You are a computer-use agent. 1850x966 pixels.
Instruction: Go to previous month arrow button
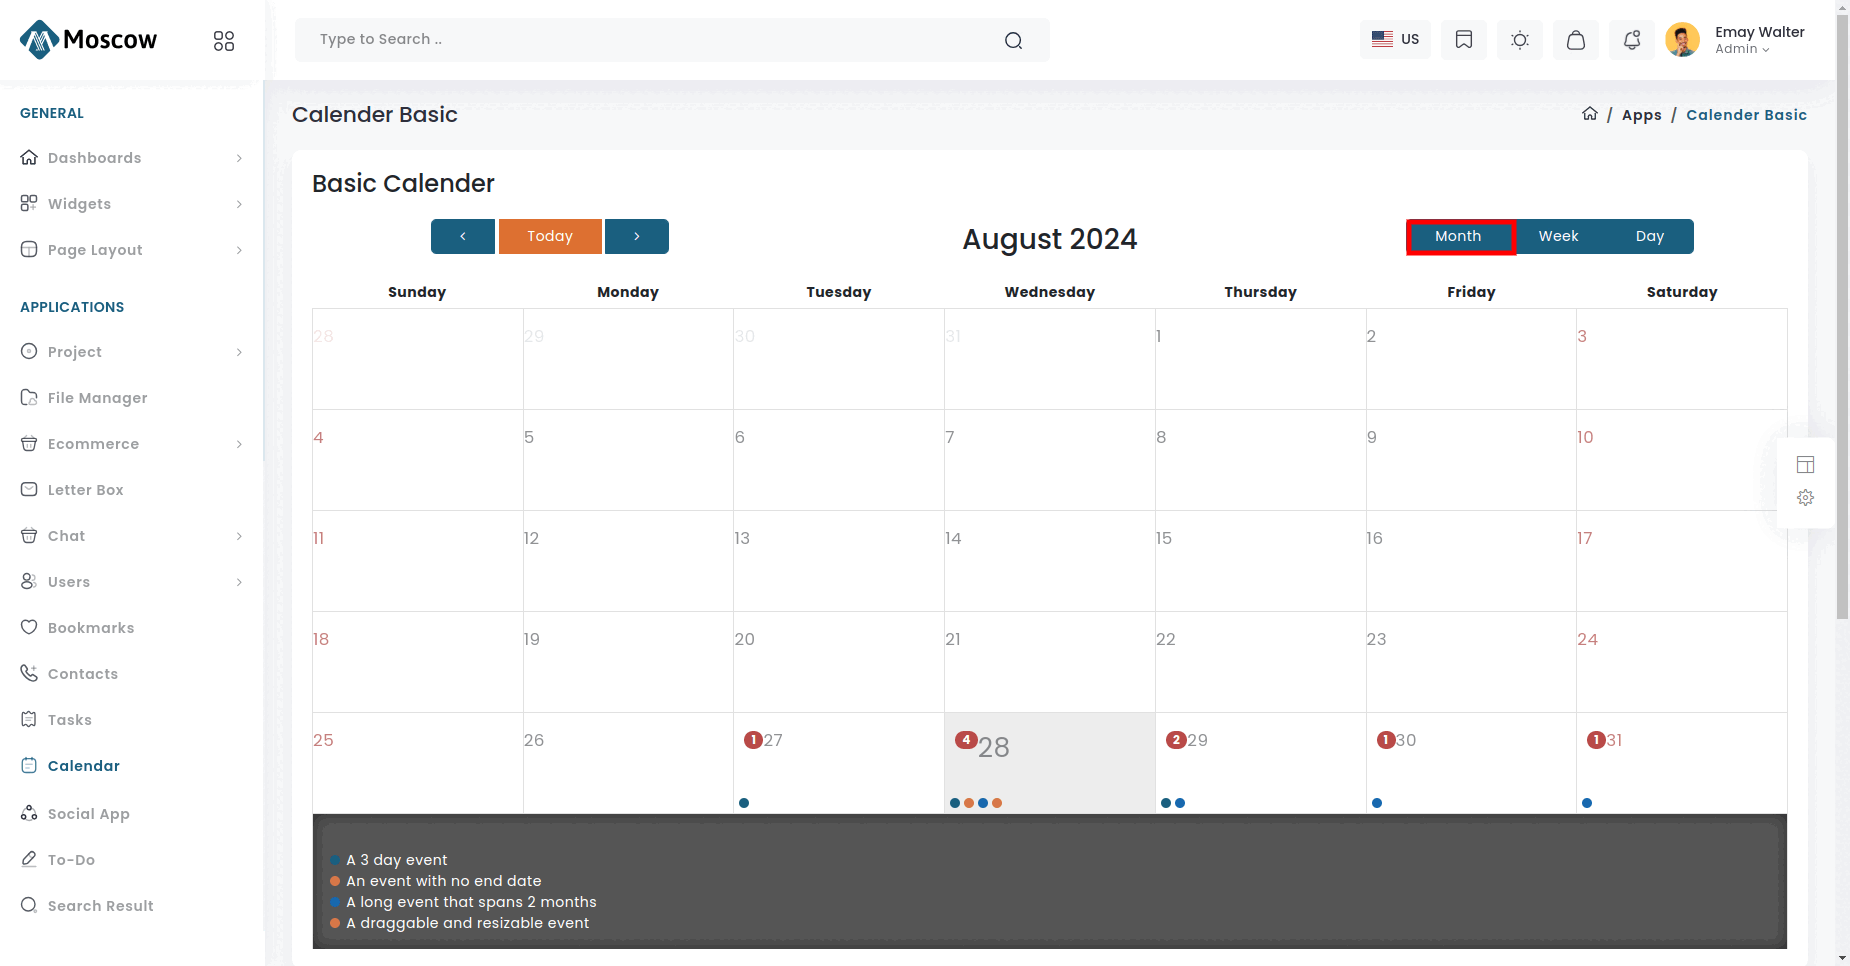tap(463, 237)
